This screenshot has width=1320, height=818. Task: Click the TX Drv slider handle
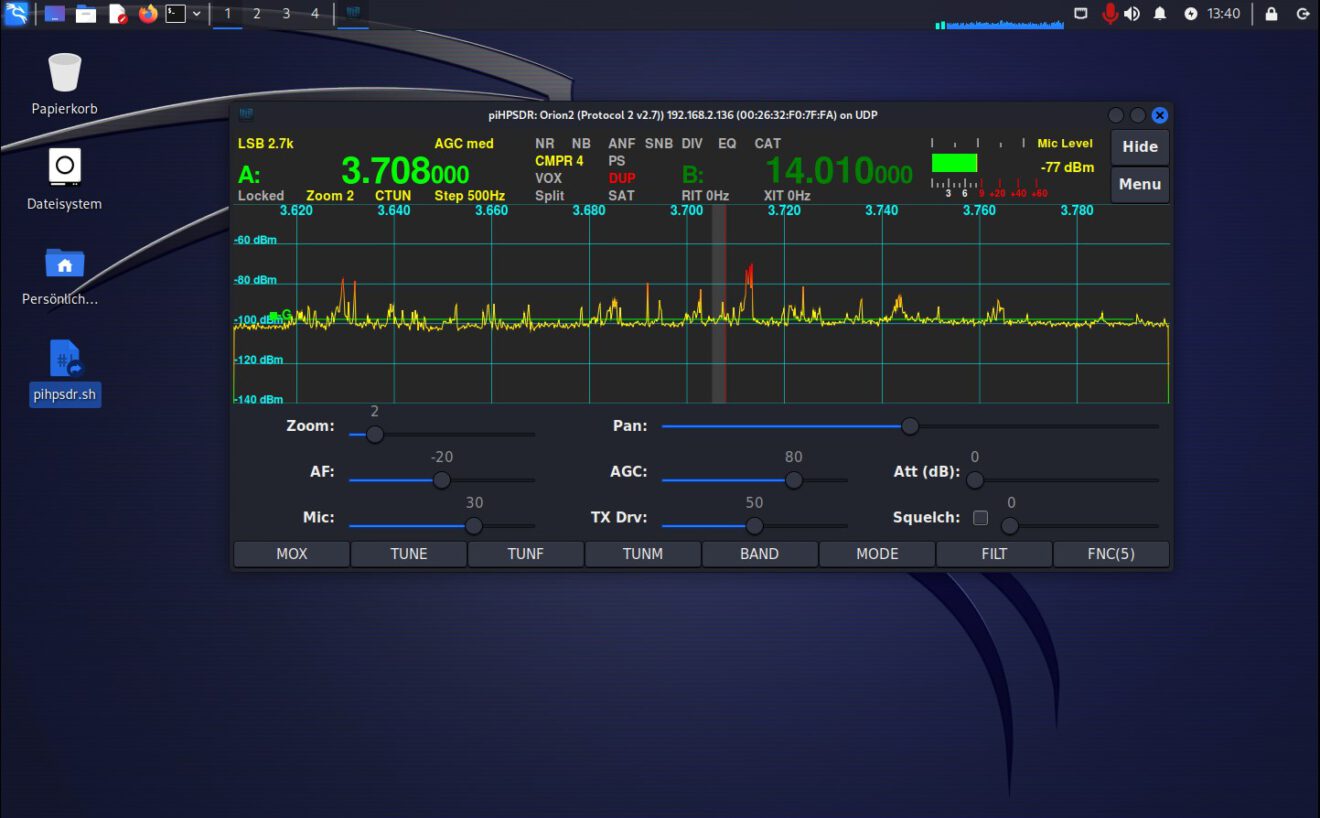755,526
